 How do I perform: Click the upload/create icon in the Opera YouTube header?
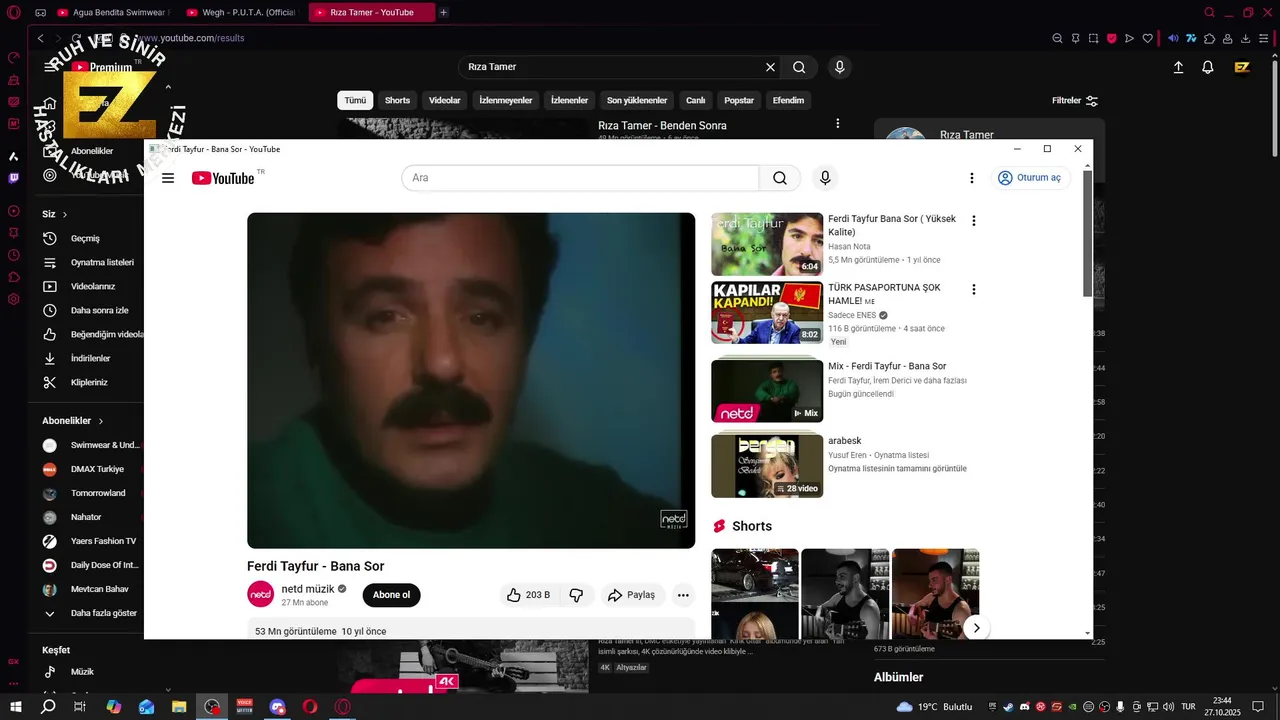(x=1178, y=67)
